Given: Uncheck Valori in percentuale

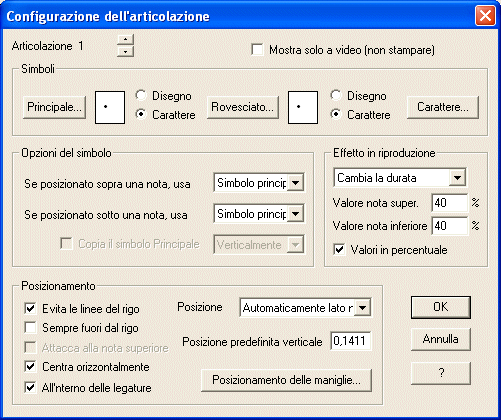Looking at the screenshot, I should (339, 250).
